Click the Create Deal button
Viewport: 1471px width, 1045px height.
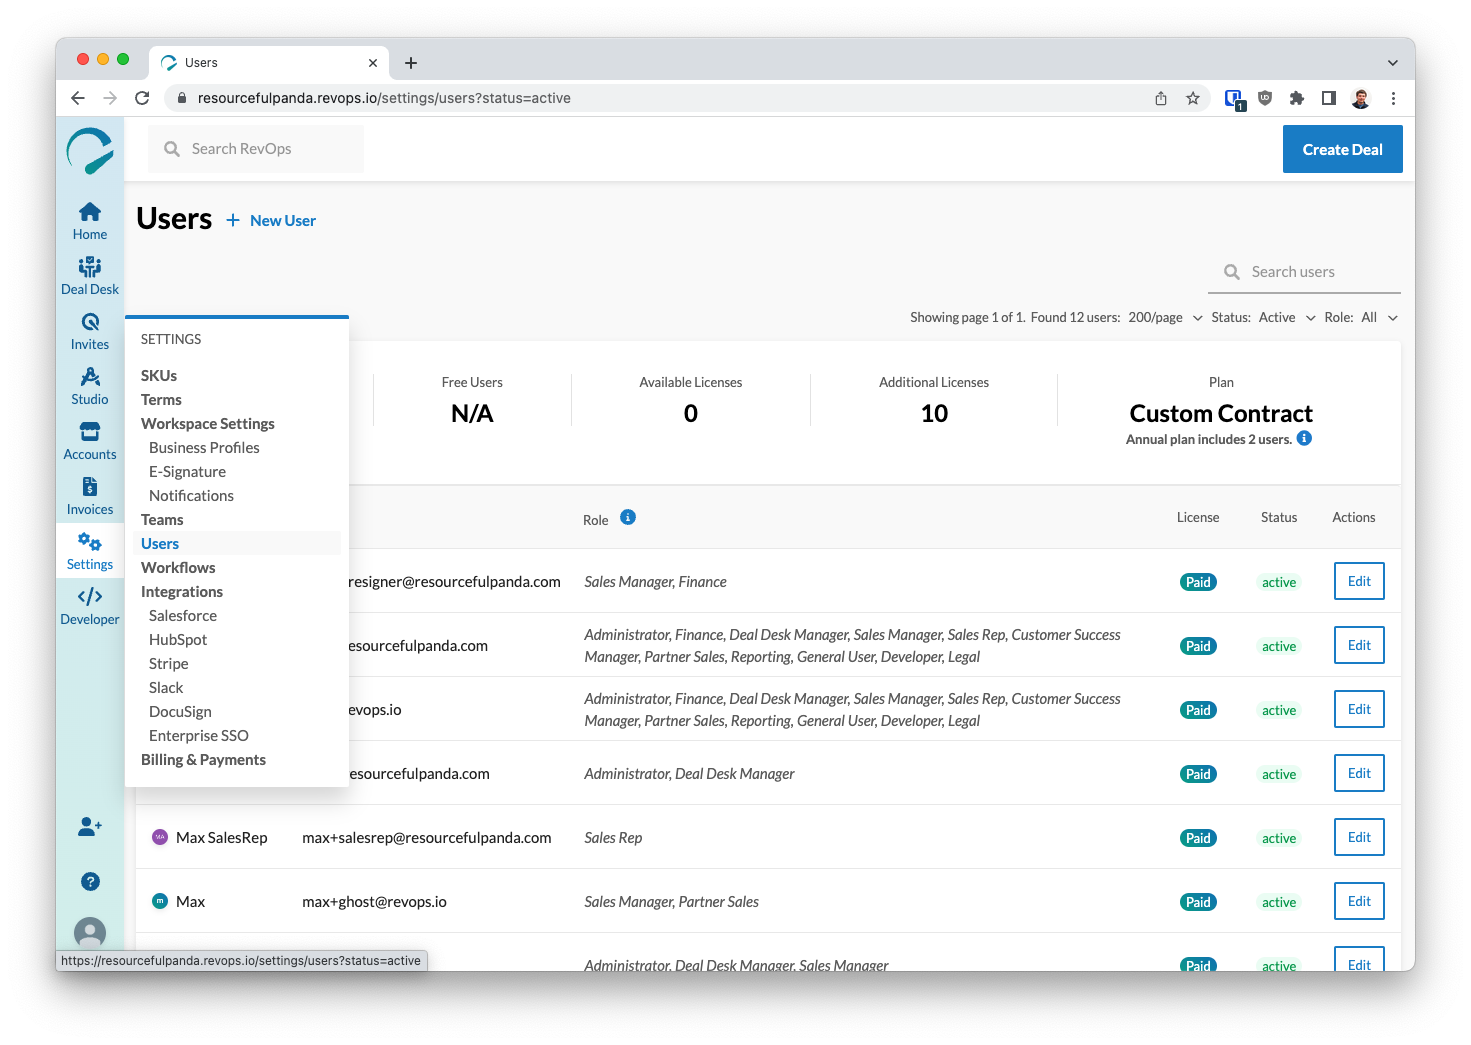1342,149
